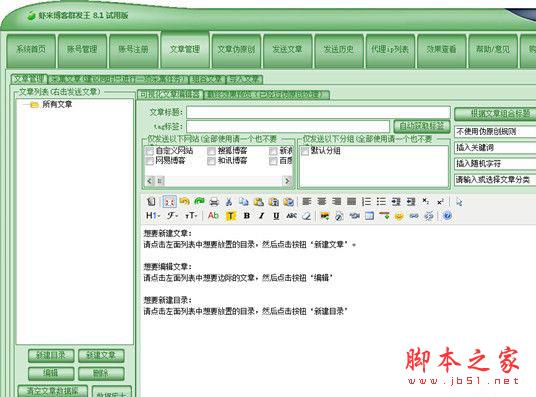Image resolution: width=536 pixels, height=397 pixels.
Task: Apply underline with the U icon
Action: click(x=276, y=216)
